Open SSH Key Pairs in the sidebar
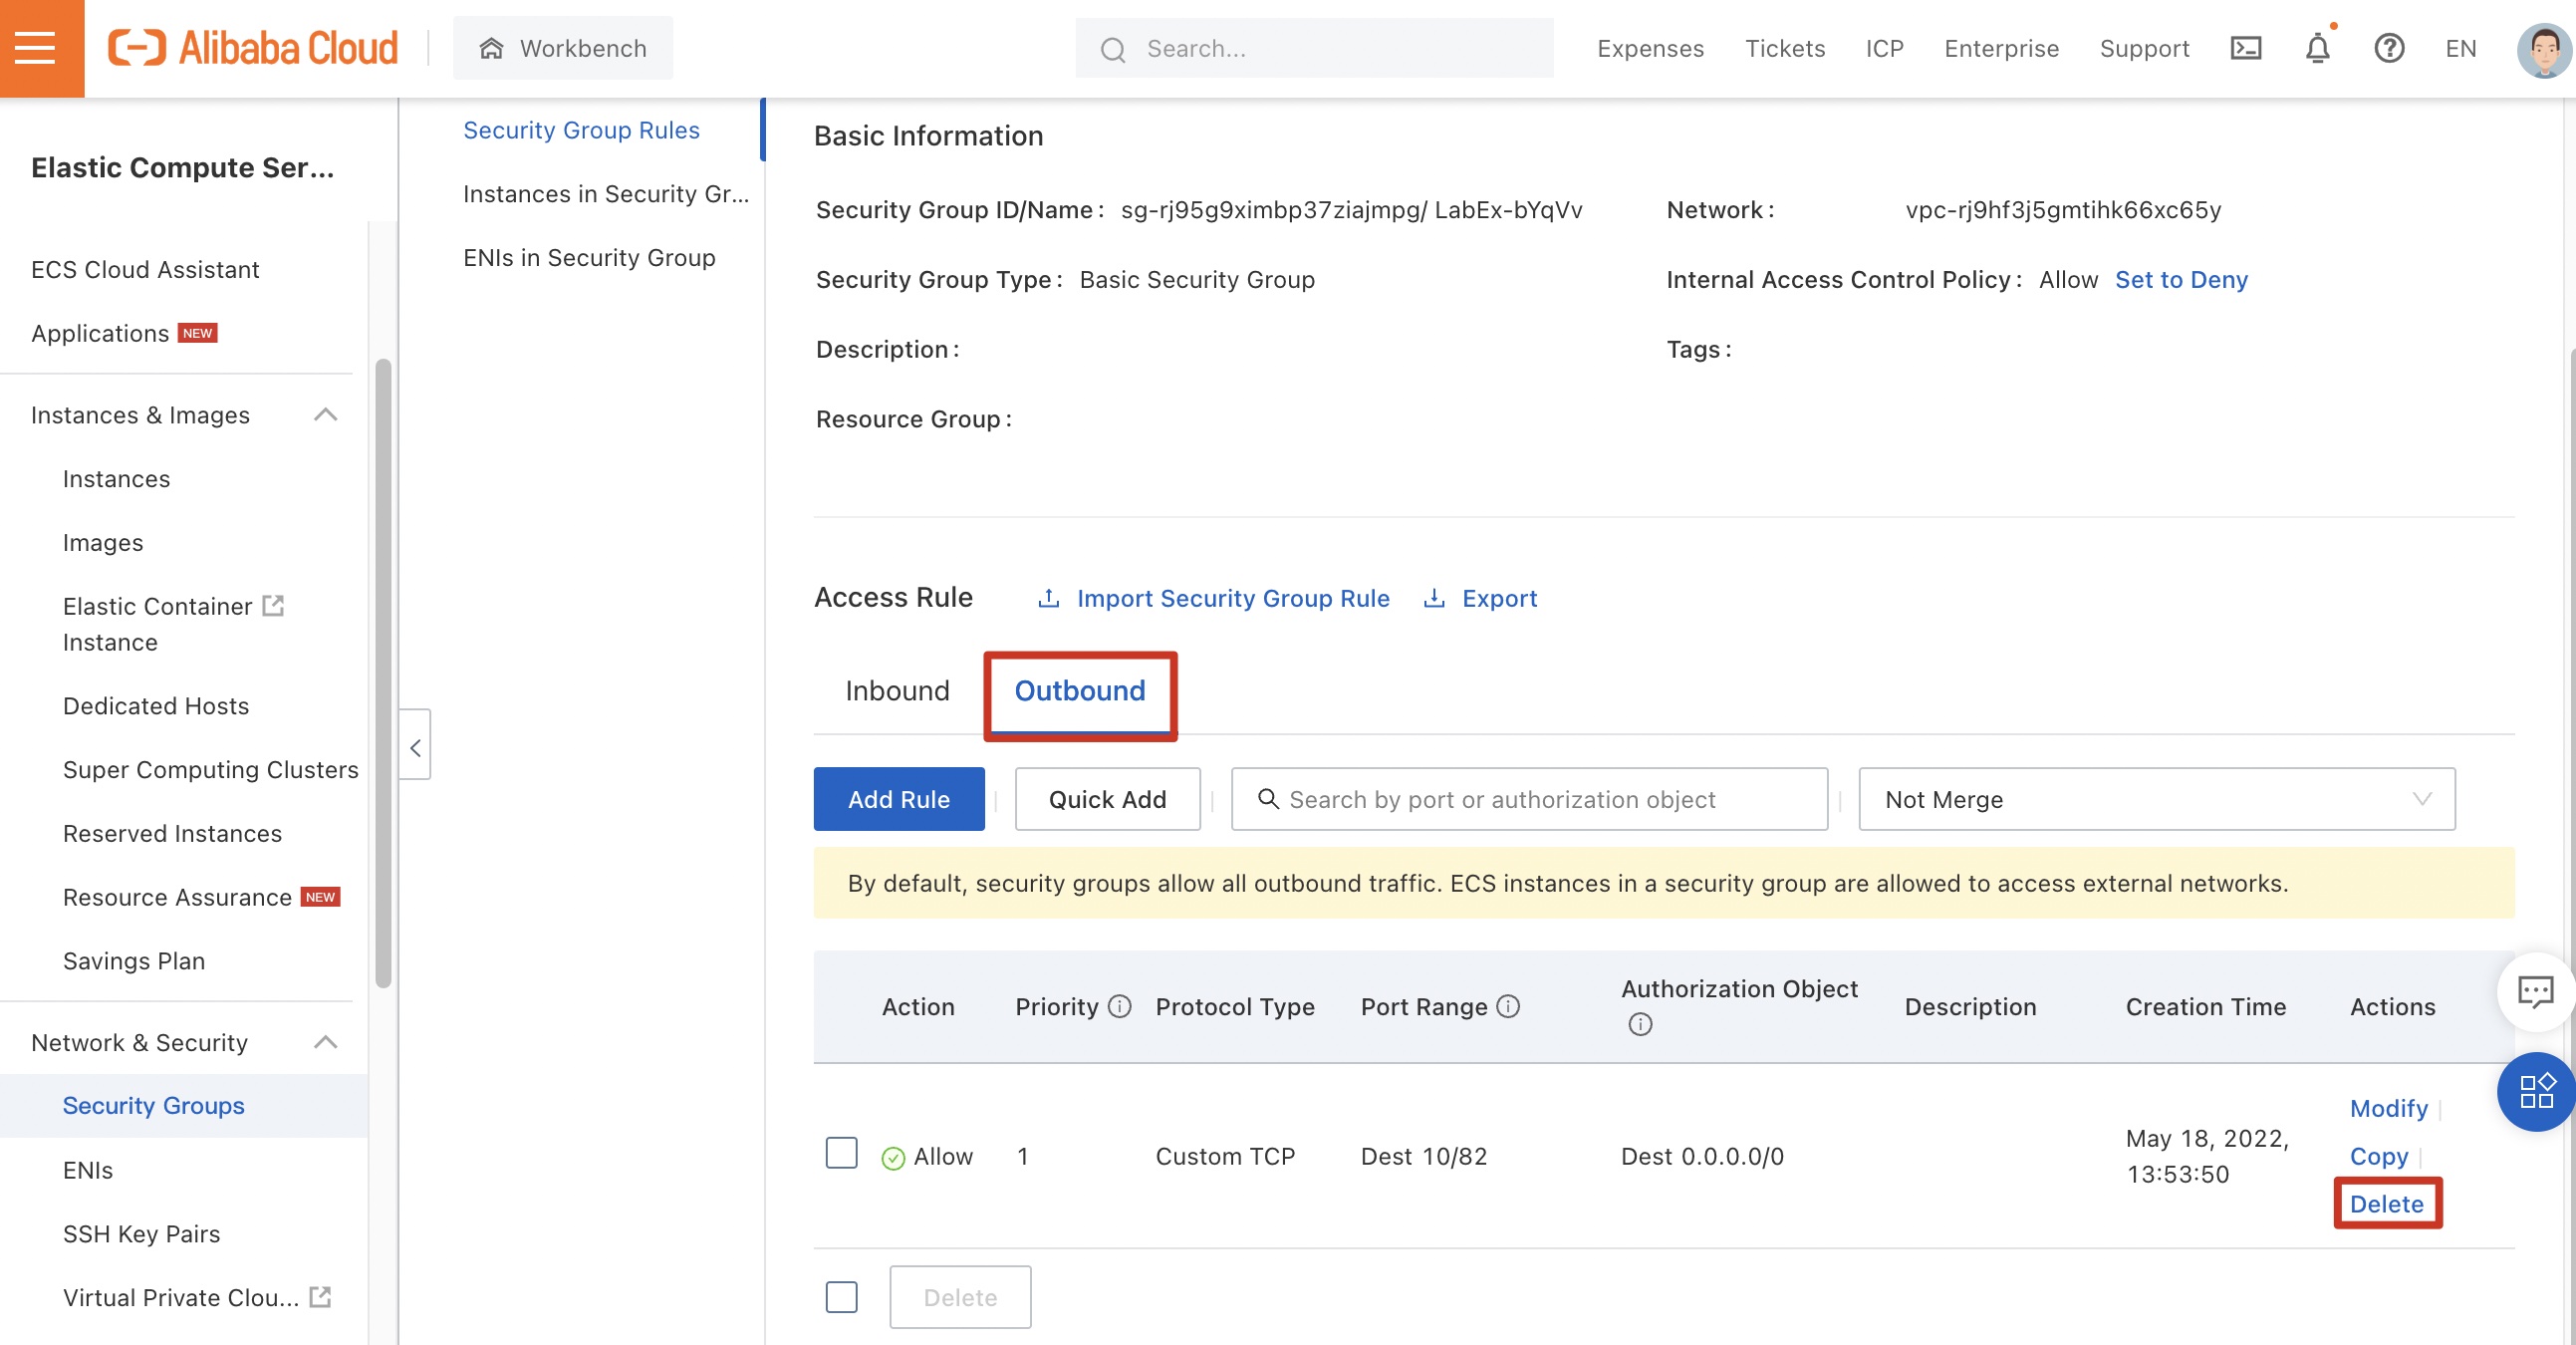Screen dimensions: 2576x1345 pos(141,1234)
